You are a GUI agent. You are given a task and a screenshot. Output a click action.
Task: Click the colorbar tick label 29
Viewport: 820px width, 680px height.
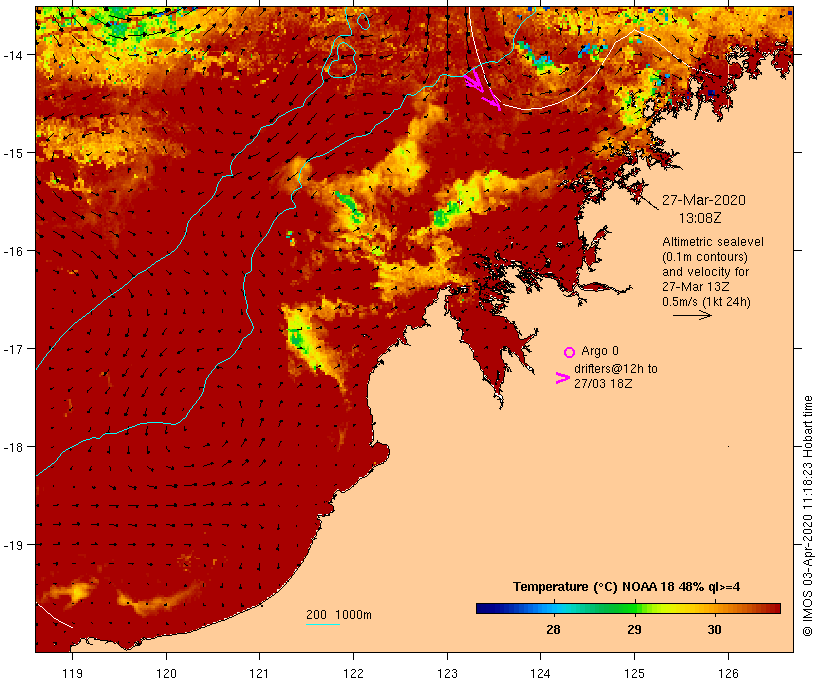click(x=634, y=629)
